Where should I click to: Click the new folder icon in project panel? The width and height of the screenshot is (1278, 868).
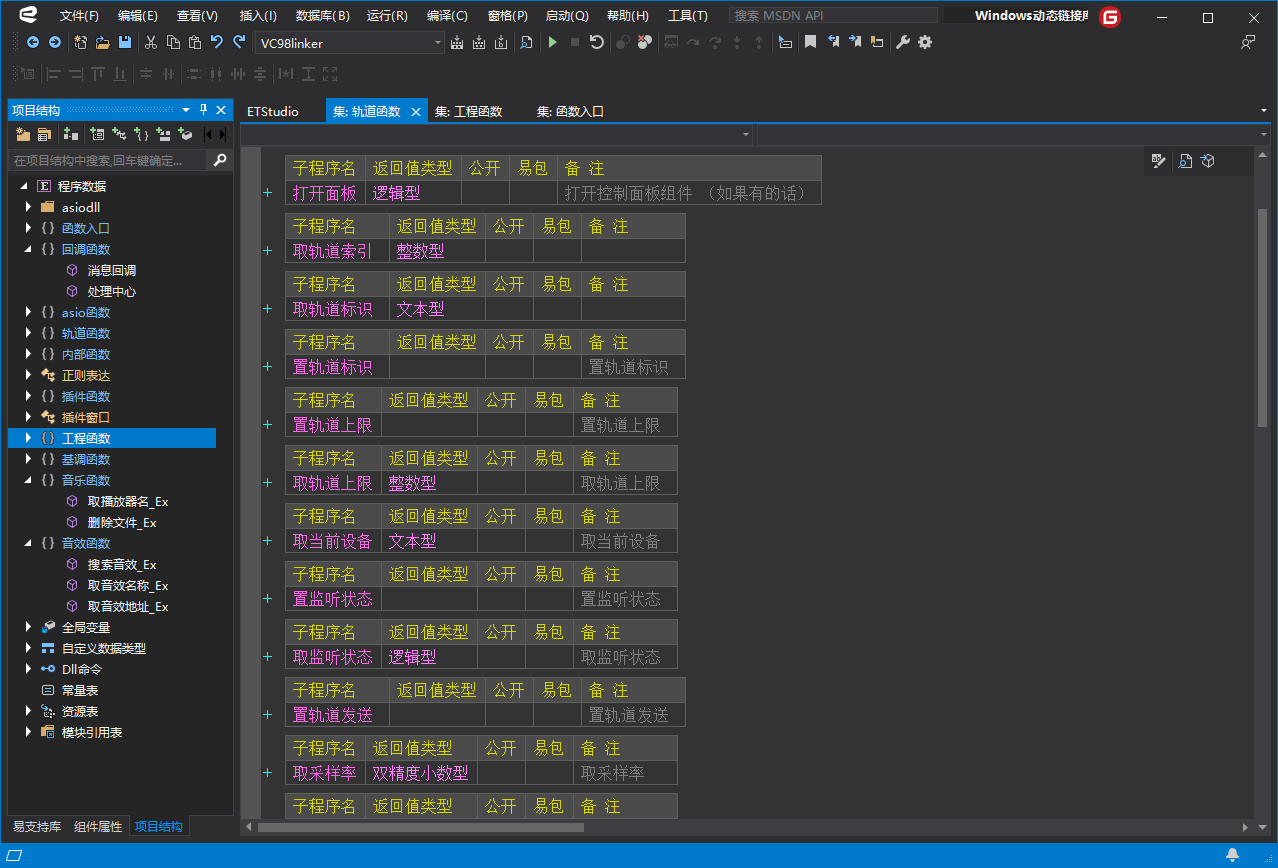23,134
